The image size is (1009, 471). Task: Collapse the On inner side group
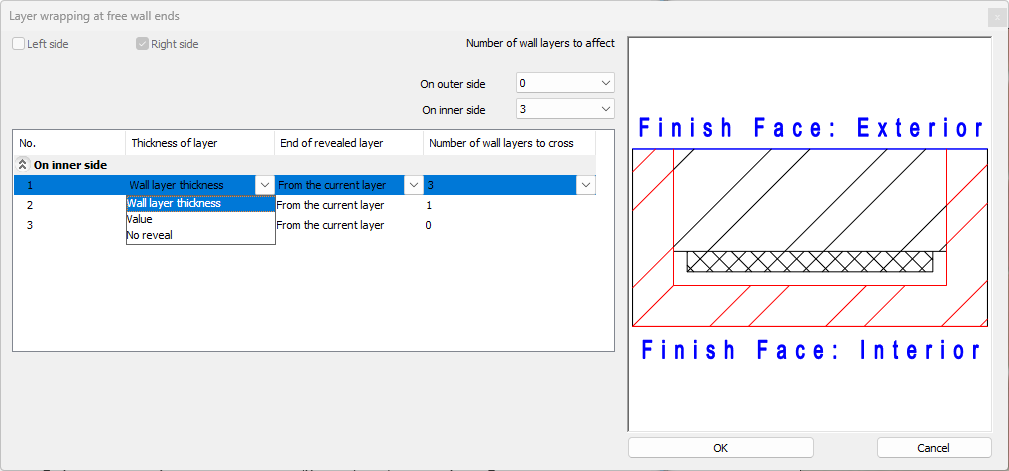coord(22,165)
